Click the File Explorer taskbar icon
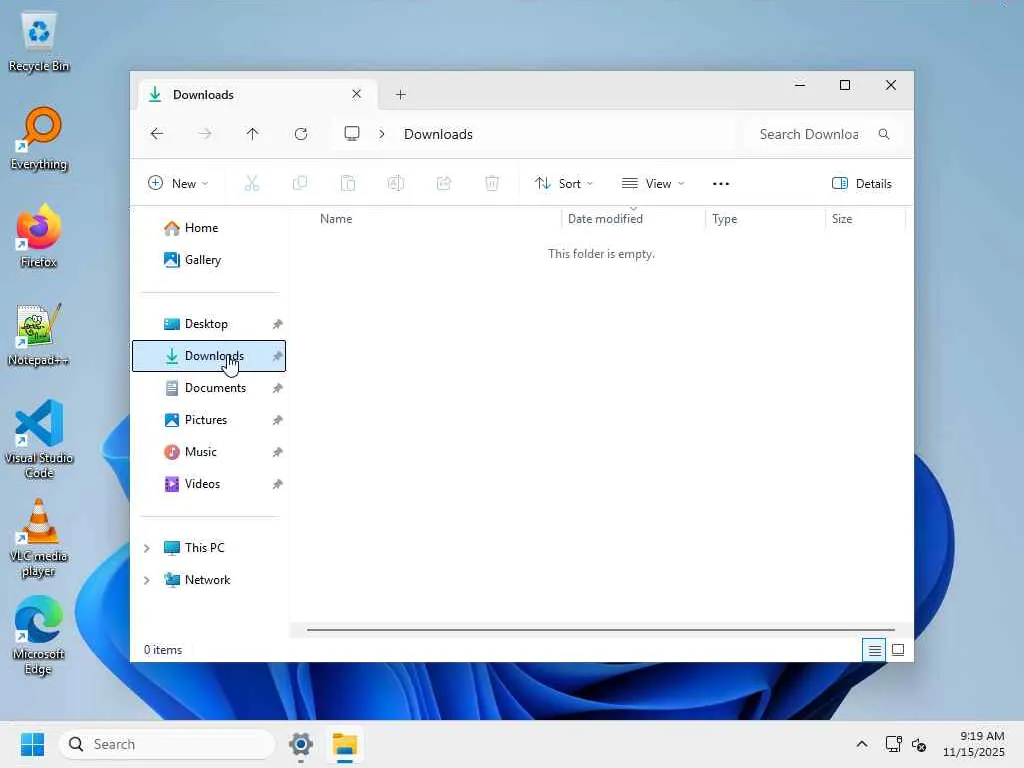 (345, 744)
